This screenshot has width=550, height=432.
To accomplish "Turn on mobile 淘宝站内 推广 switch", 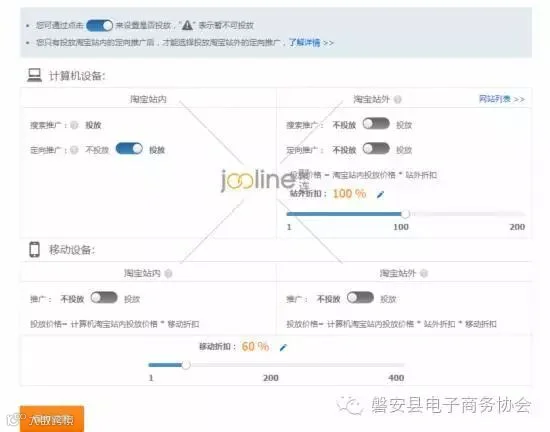I will tap(104, 298).
